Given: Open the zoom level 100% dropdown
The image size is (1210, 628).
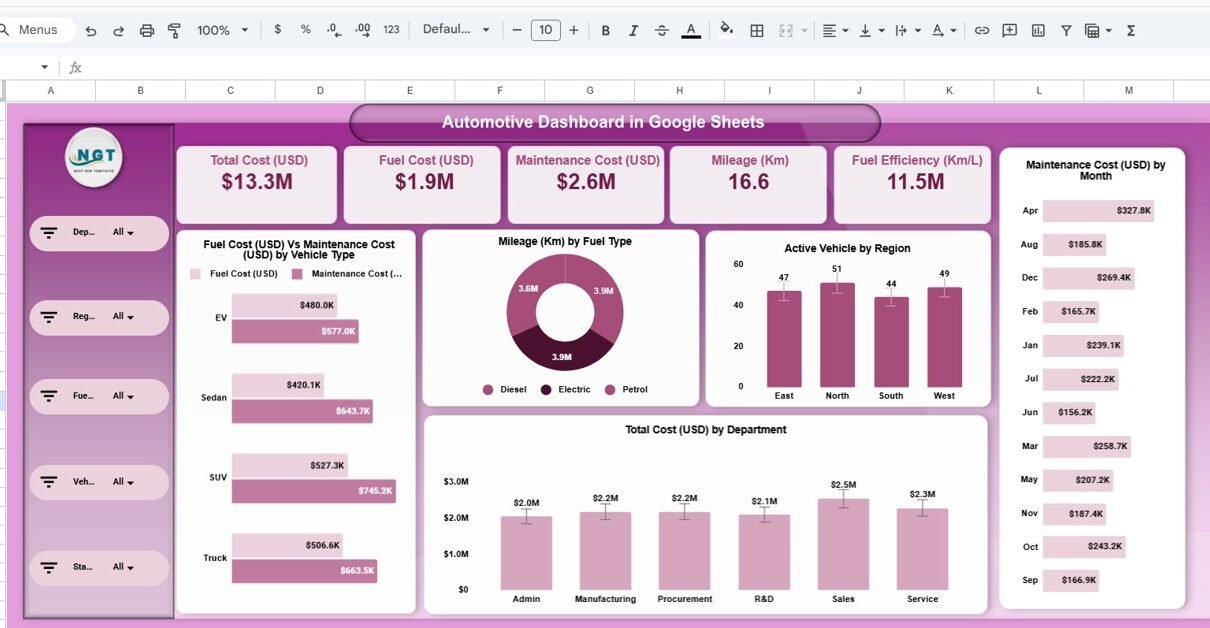Looking at the screenshot, I should (222, 30).
